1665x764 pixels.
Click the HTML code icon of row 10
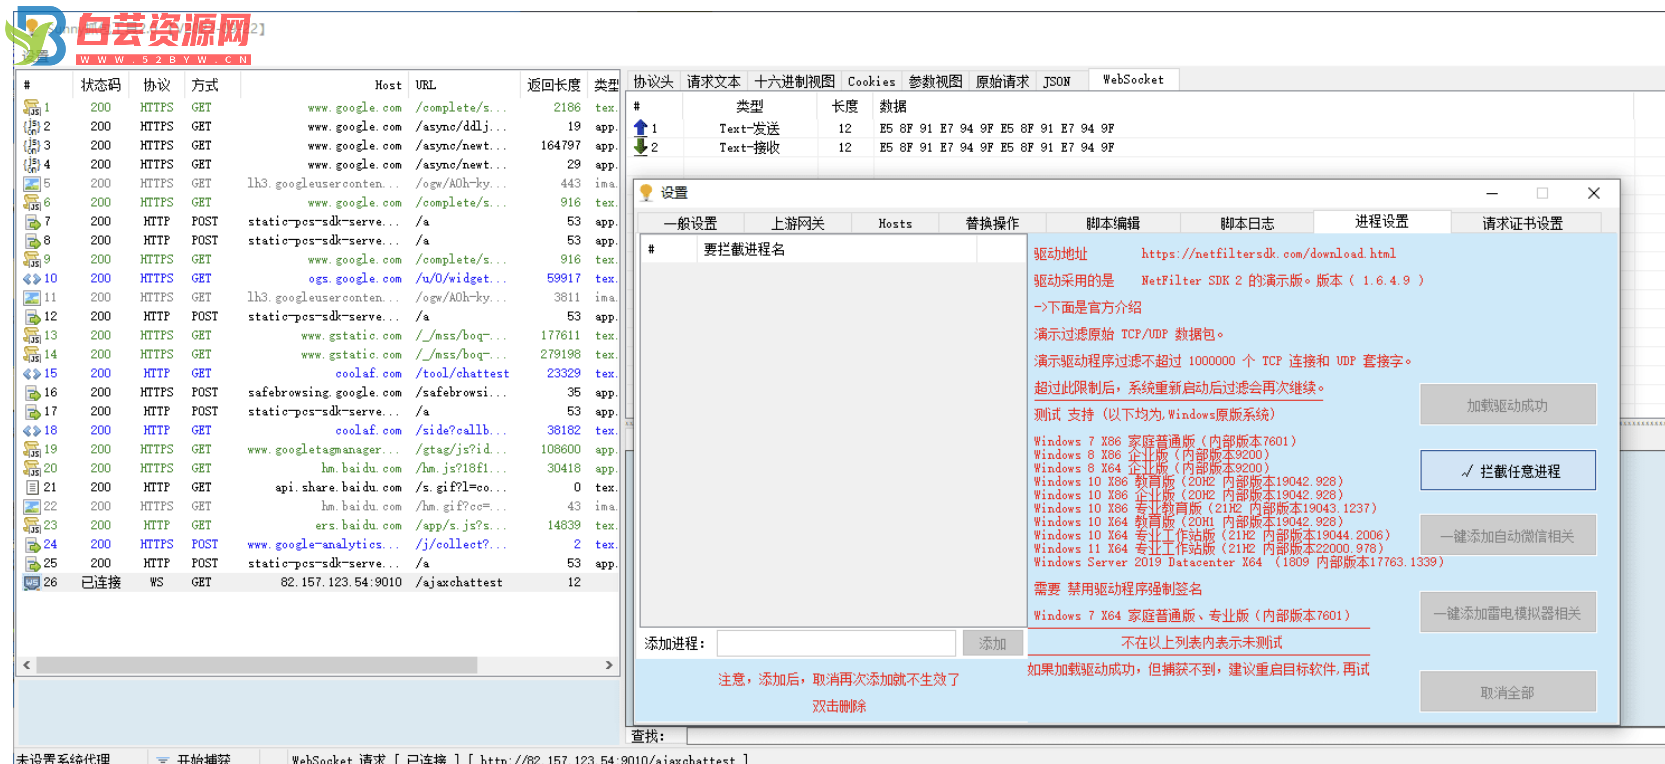(x=32, y=279)
